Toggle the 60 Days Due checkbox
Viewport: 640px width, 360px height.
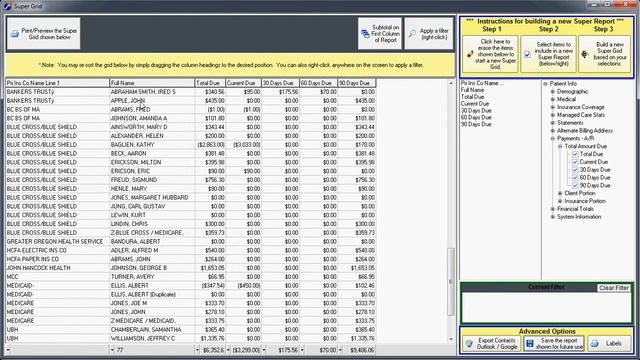575,178
